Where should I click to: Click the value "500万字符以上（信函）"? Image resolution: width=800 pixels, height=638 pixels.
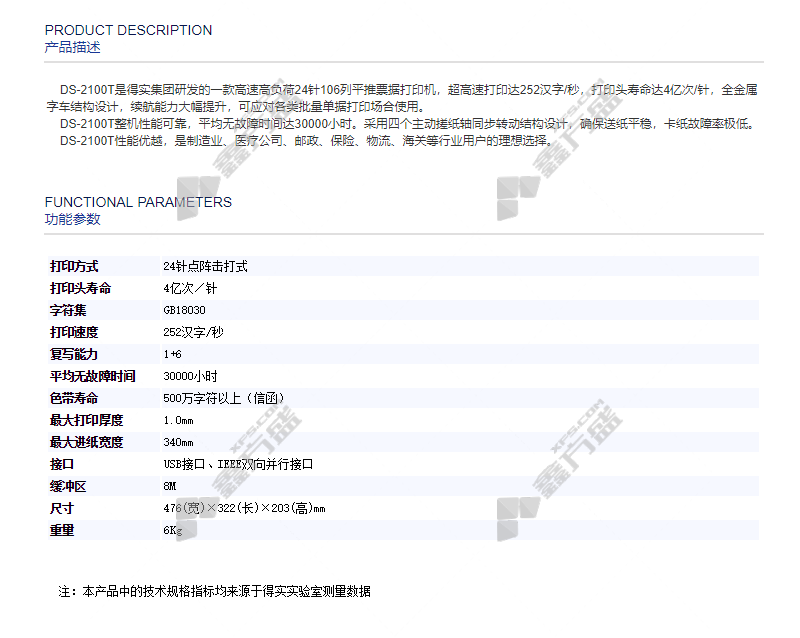point(223,398)
